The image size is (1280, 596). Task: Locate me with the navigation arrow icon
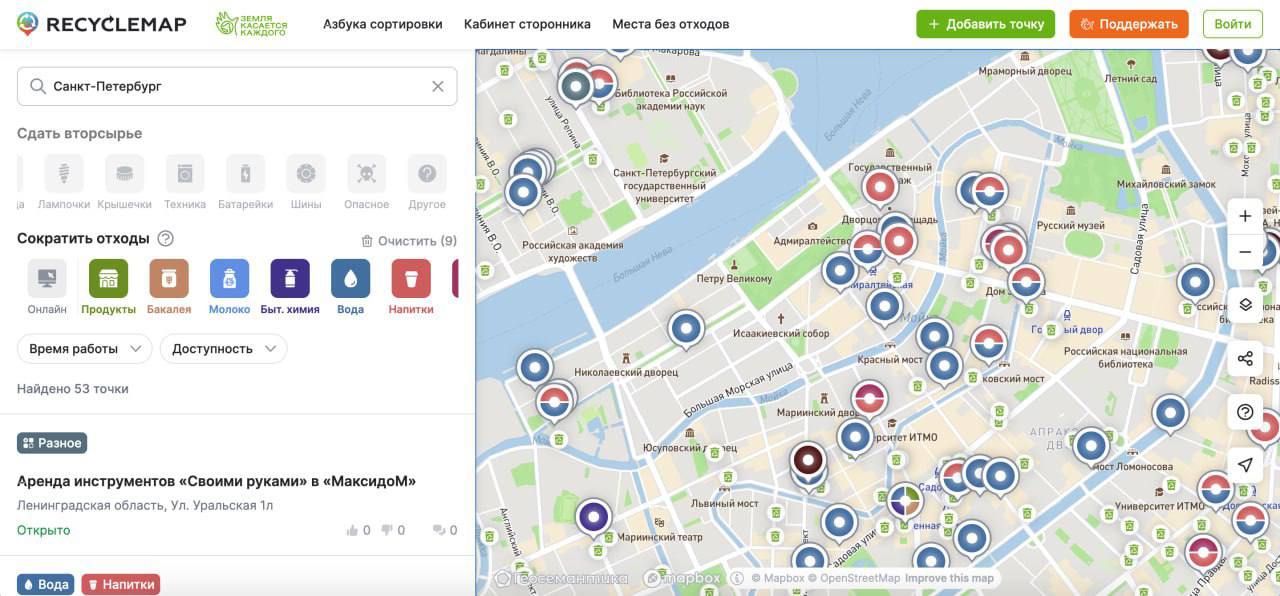[x=1245, y=465]
